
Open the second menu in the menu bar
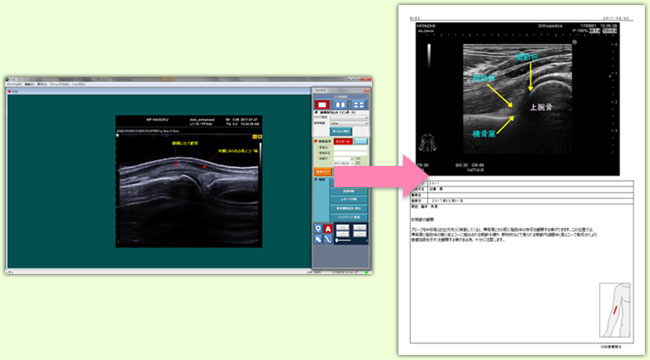(x=29, y=84)
